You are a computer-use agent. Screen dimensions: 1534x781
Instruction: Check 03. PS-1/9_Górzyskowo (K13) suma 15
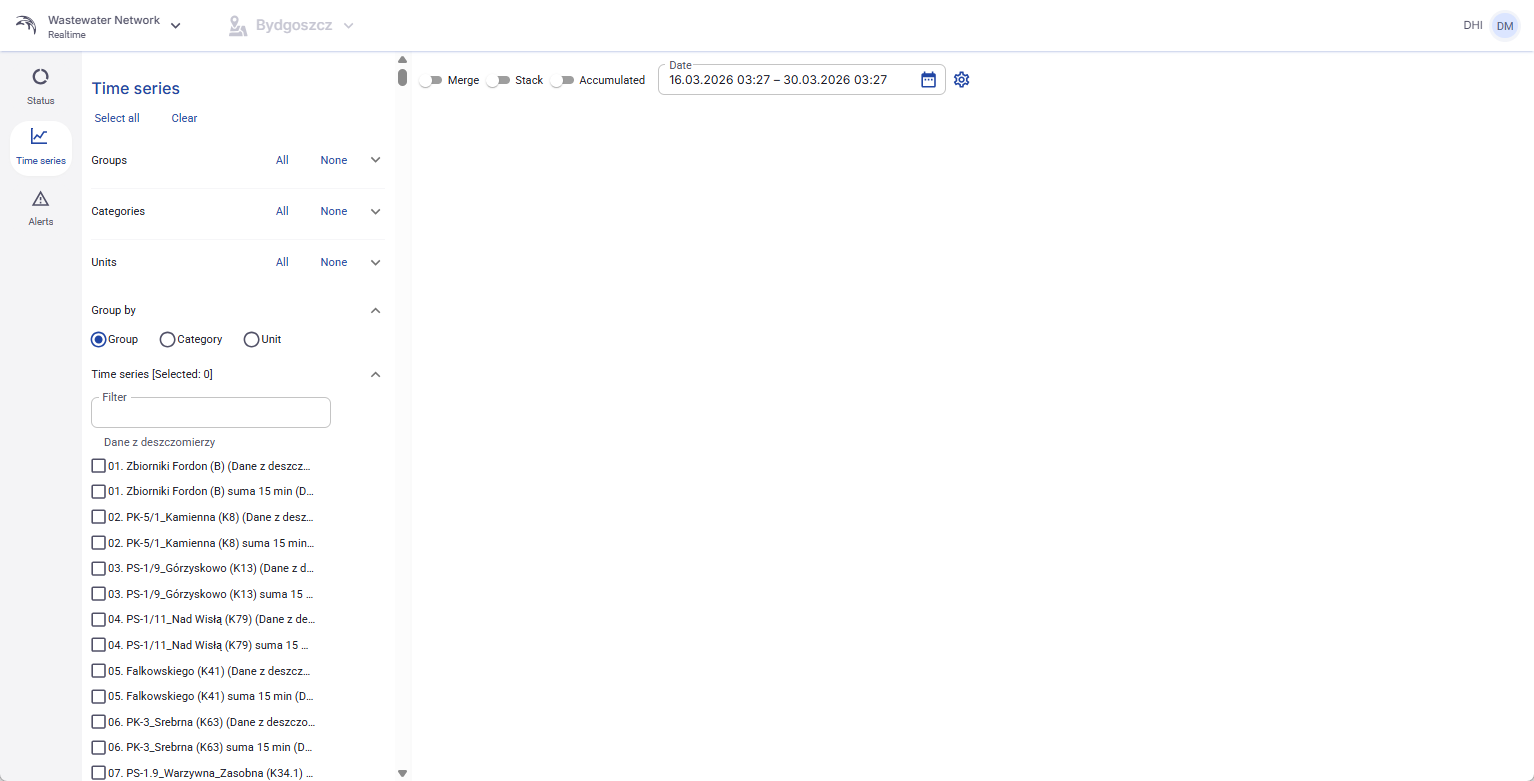pyautogui.click(x=98, y=594)
